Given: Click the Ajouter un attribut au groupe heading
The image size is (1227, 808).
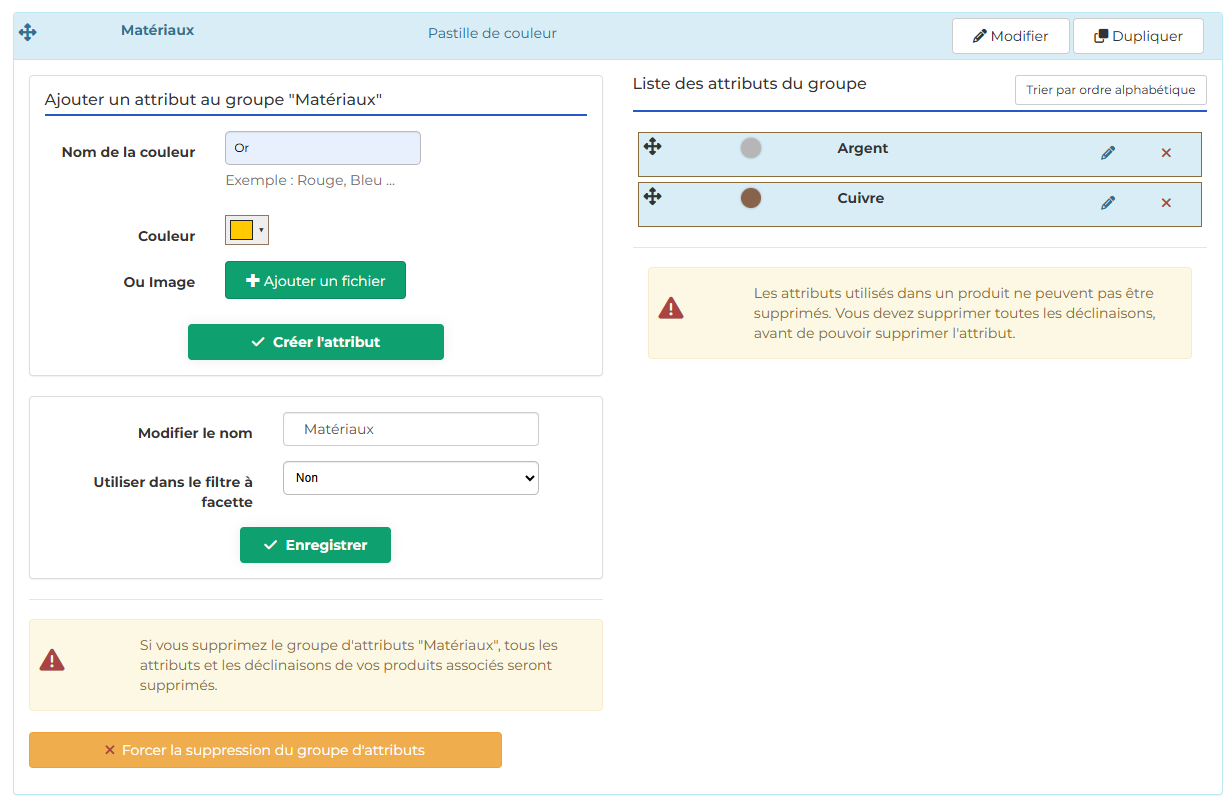Looking at the screenshot, I should tap(214, 100).
